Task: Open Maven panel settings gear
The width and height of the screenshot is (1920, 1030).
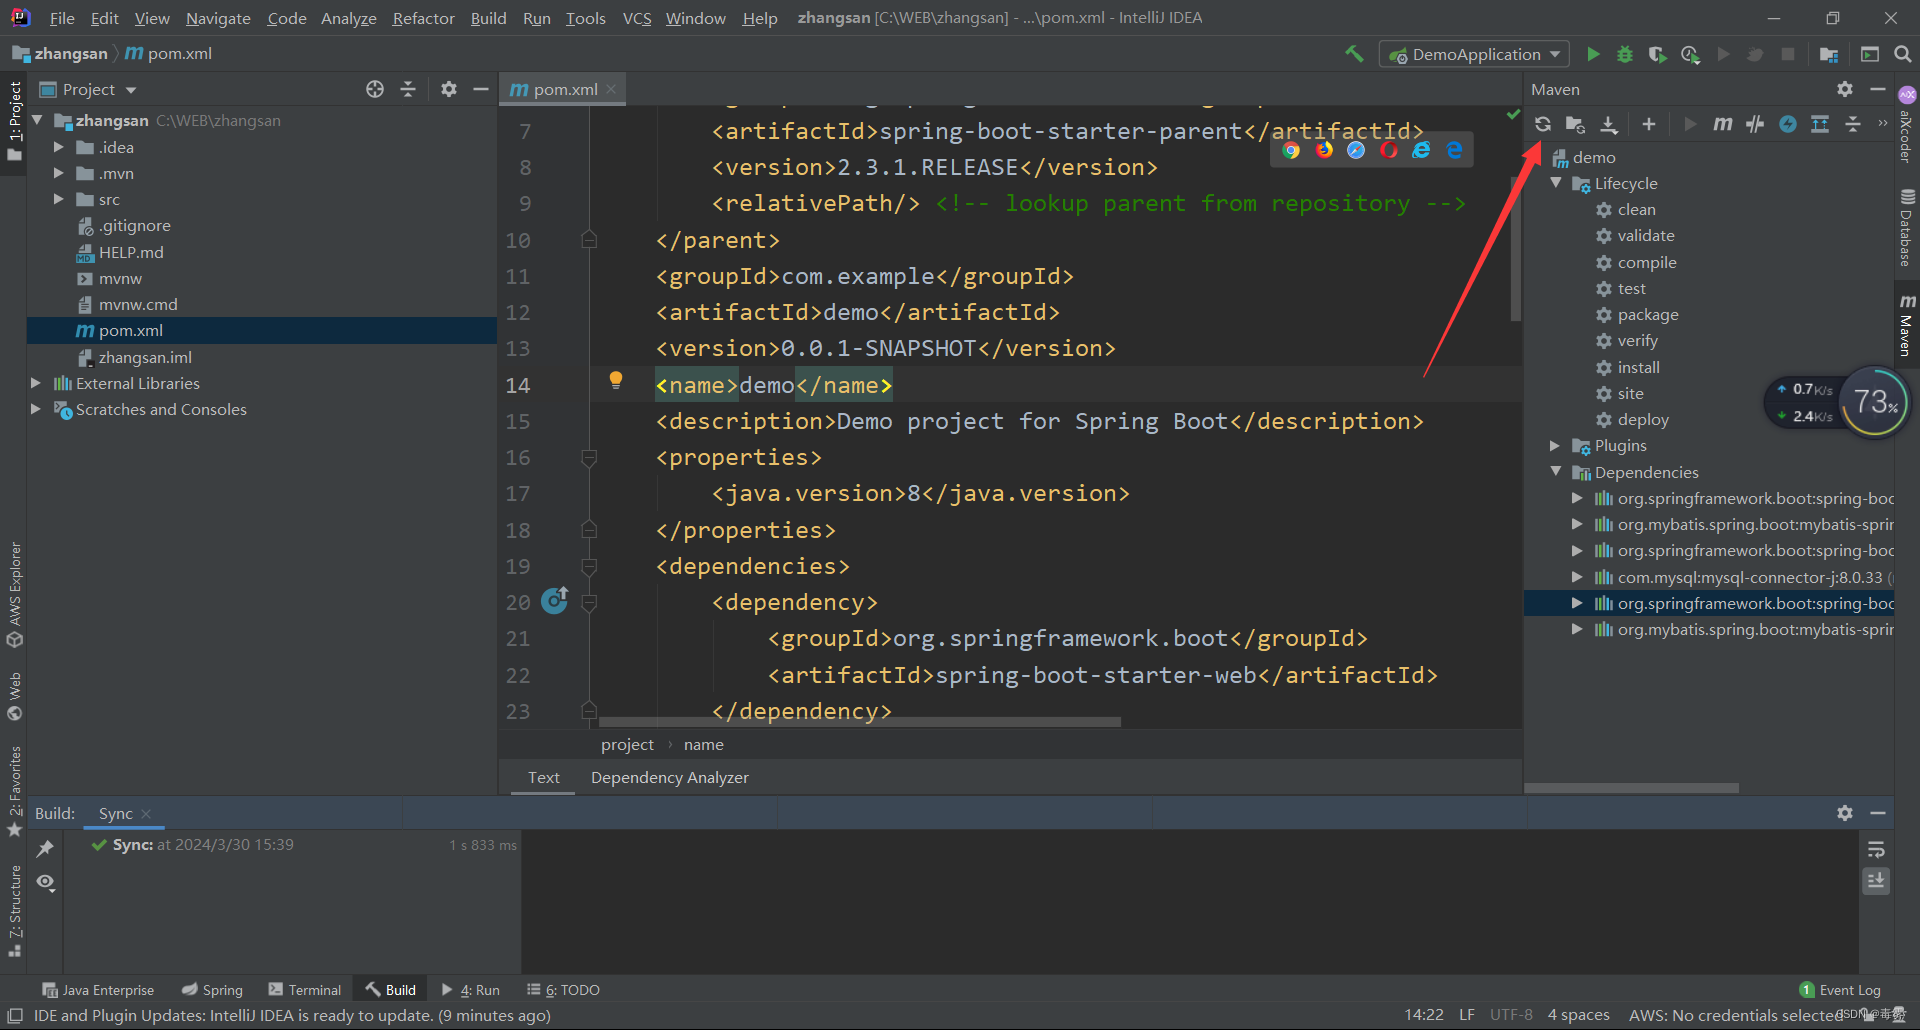Action: click(1845, 89)
